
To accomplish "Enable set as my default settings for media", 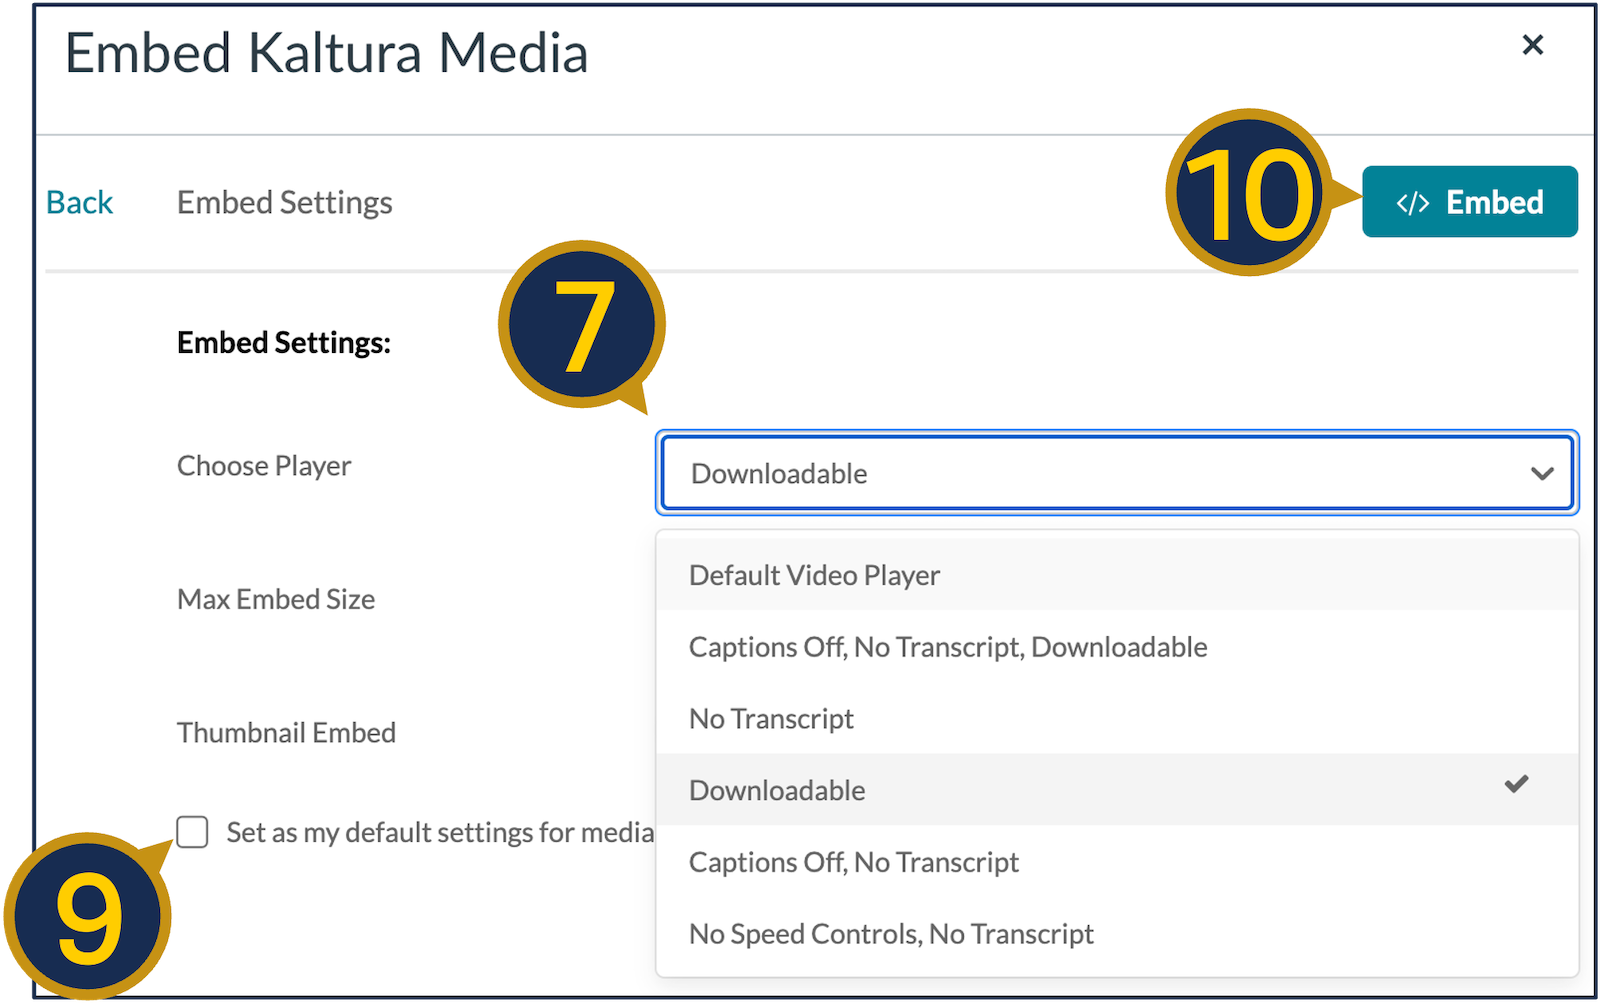I will 191,832.
